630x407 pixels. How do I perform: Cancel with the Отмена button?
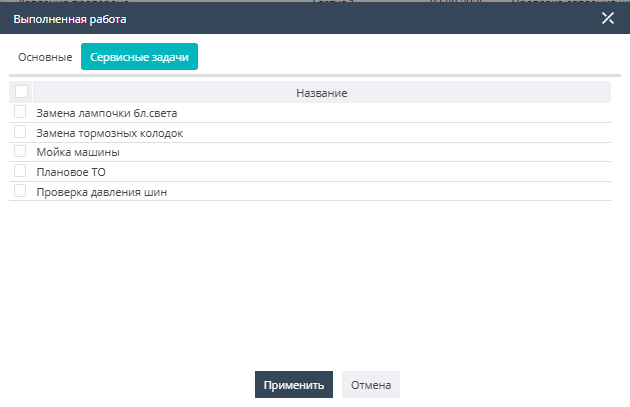[371, 385]
